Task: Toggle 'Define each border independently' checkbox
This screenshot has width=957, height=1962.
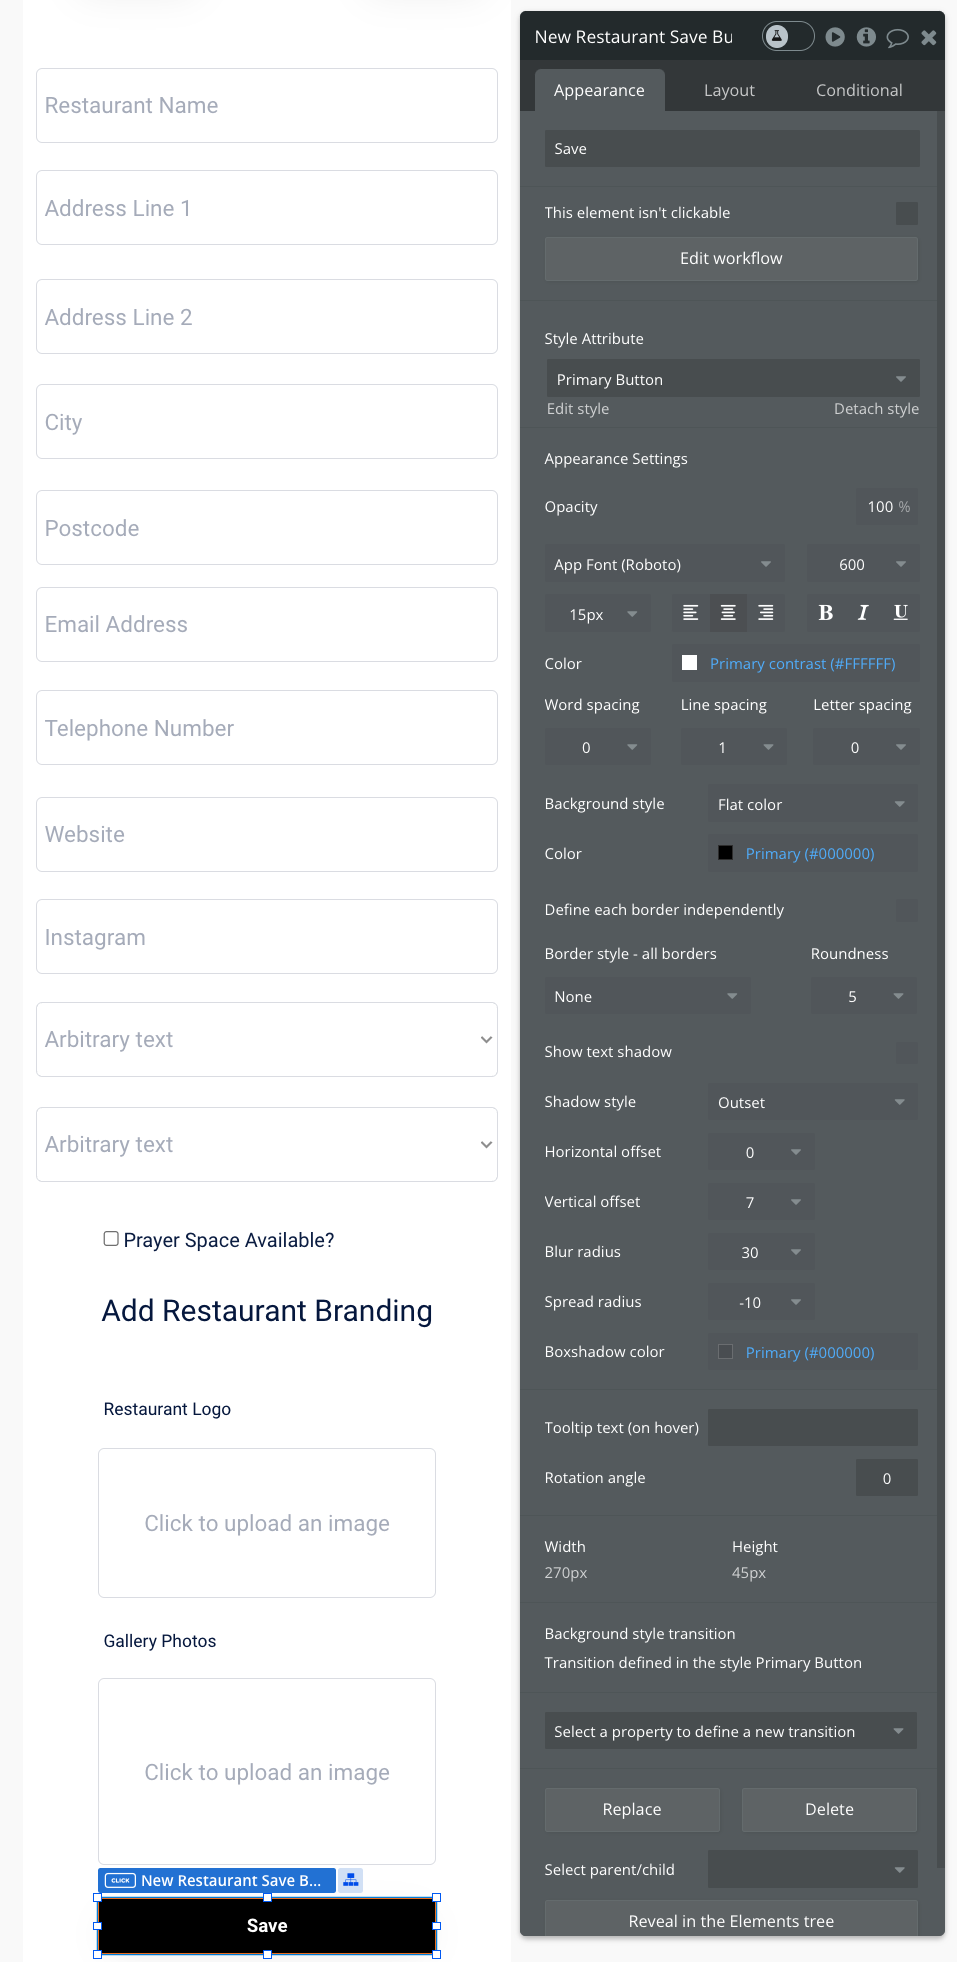Action: [x=906, y=910]
